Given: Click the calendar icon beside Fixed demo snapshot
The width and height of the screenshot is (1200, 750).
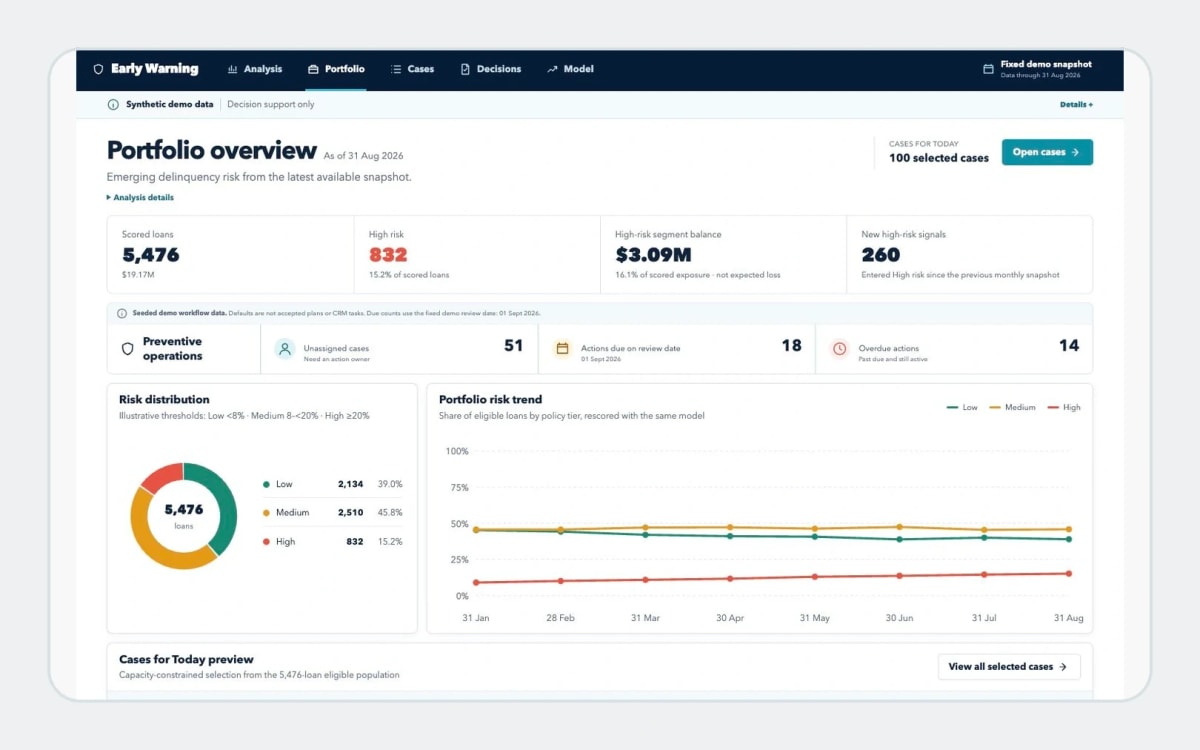Looking at the screenshot, I should 989,70.
